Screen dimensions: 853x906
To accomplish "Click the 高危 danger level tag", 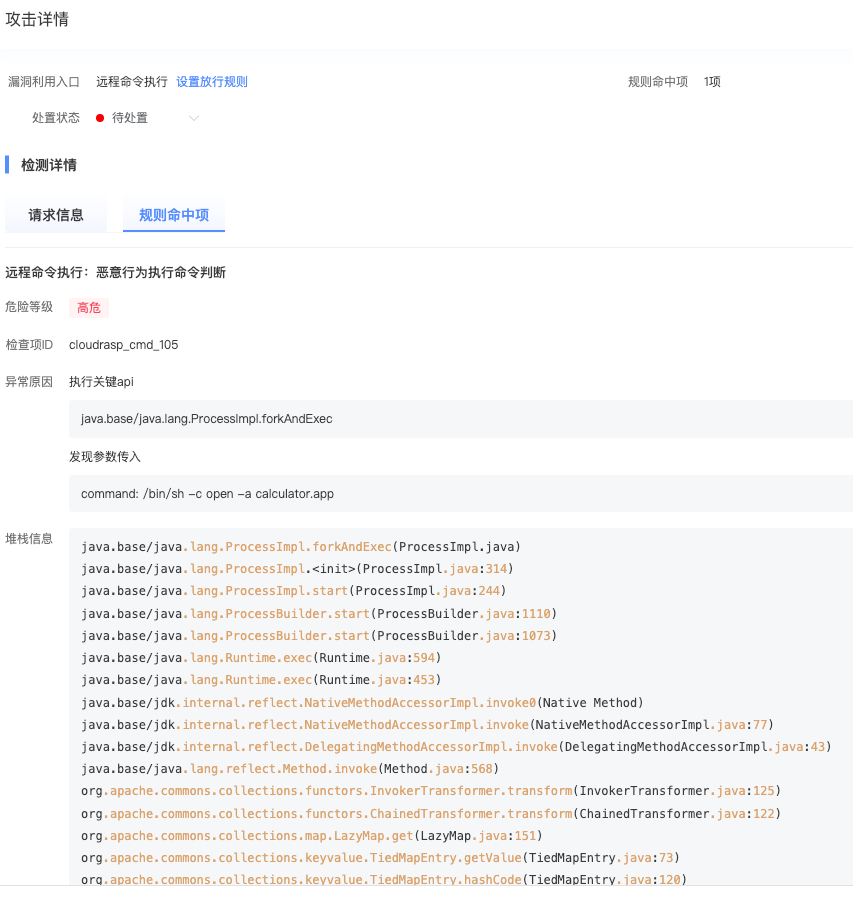I will pyautogui.click(x=89, y=308).
